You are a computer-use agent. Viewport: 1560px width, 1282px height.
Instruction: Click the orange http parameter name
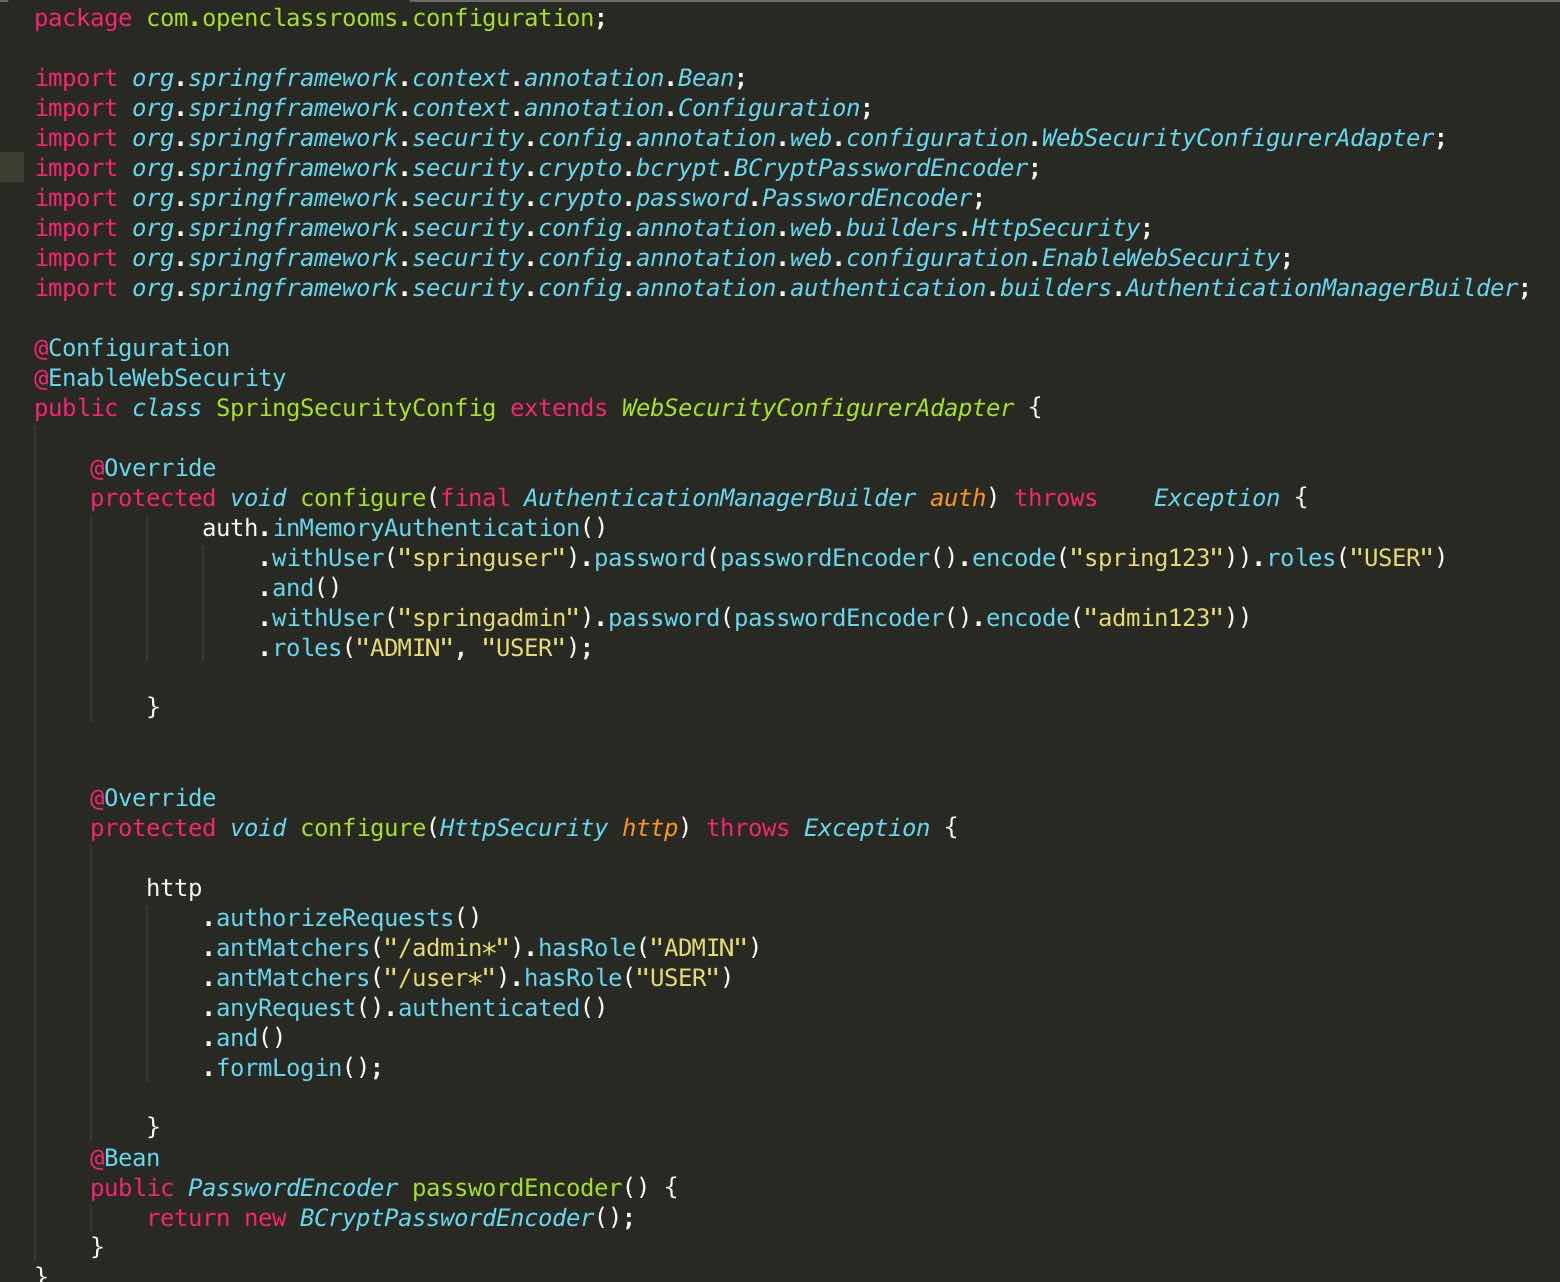(650, 828)
